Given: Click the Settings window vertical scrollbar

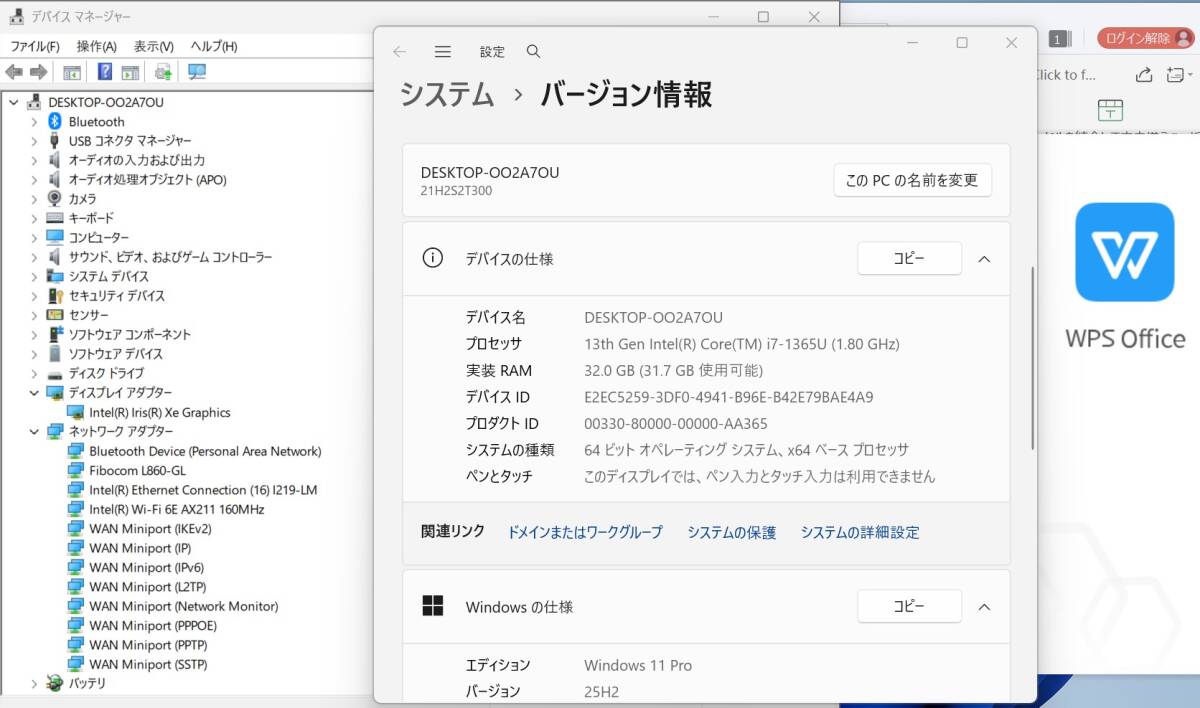Looking at the screenshot, I should pyautogui.click(x=1032, y=360).
